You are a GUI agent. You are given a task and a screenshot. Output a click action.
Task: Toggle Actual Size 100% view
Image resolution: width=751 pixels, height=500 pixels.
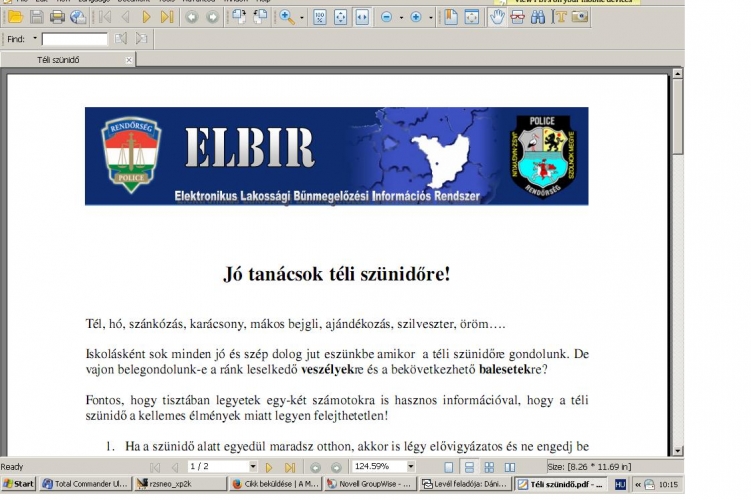click(x=320, y=17)
